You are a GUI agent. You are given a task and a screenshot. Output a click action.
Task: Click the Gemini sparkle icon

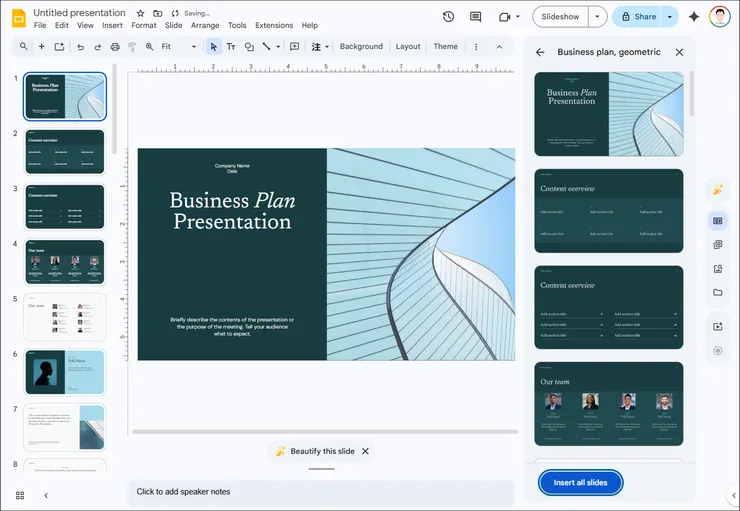click(x=694, y=17)
